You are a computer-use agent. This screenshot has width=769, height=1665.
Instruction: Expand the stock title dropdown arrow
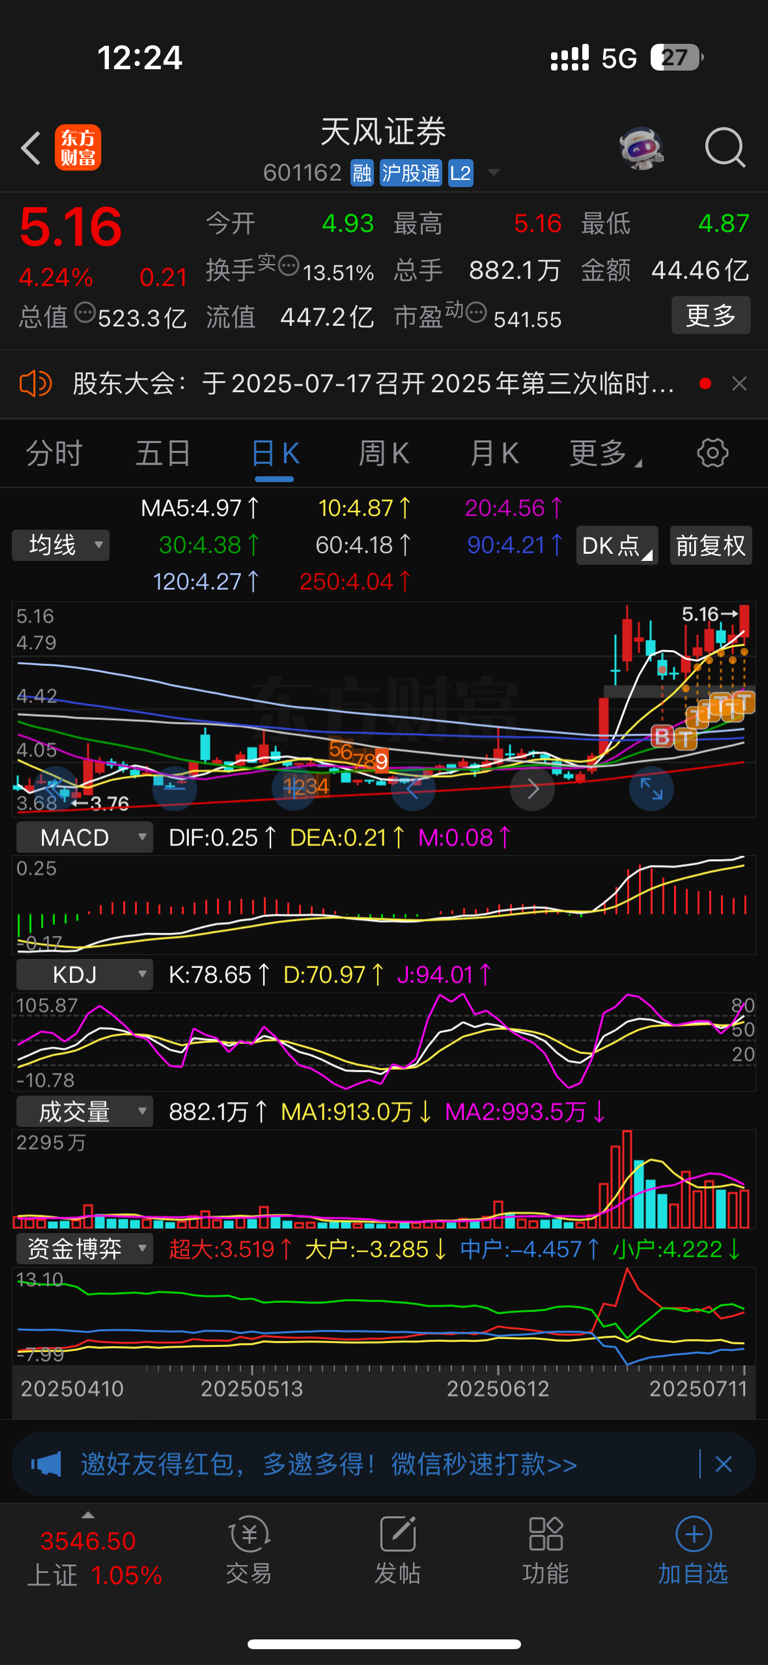click(493, 173)
